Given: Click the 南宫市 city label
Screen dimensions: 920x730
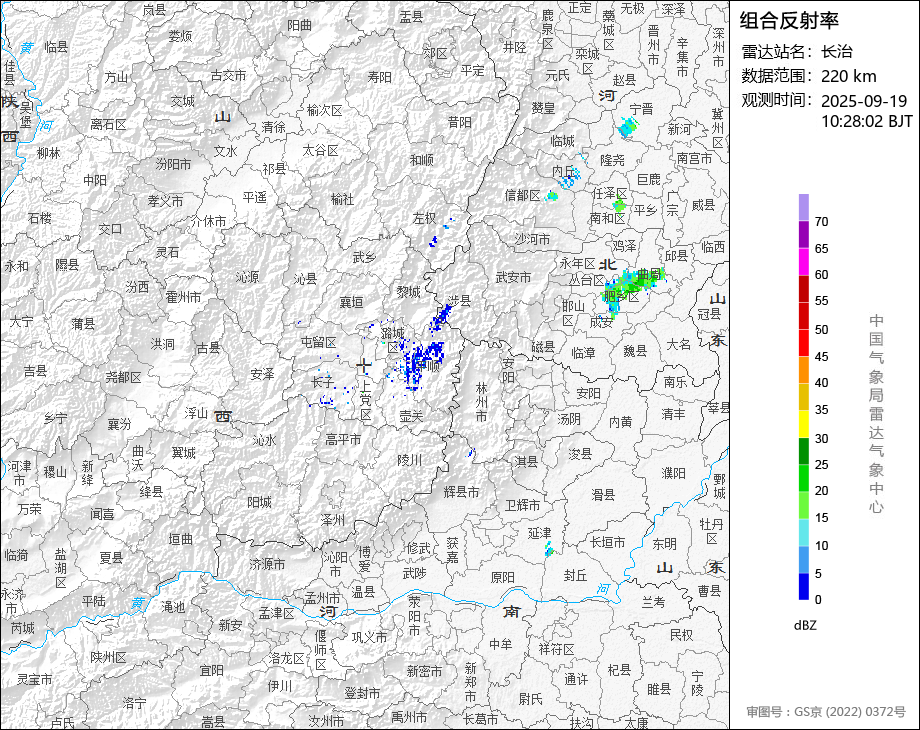Looking at the screenshot, I should tap(694, 158).
